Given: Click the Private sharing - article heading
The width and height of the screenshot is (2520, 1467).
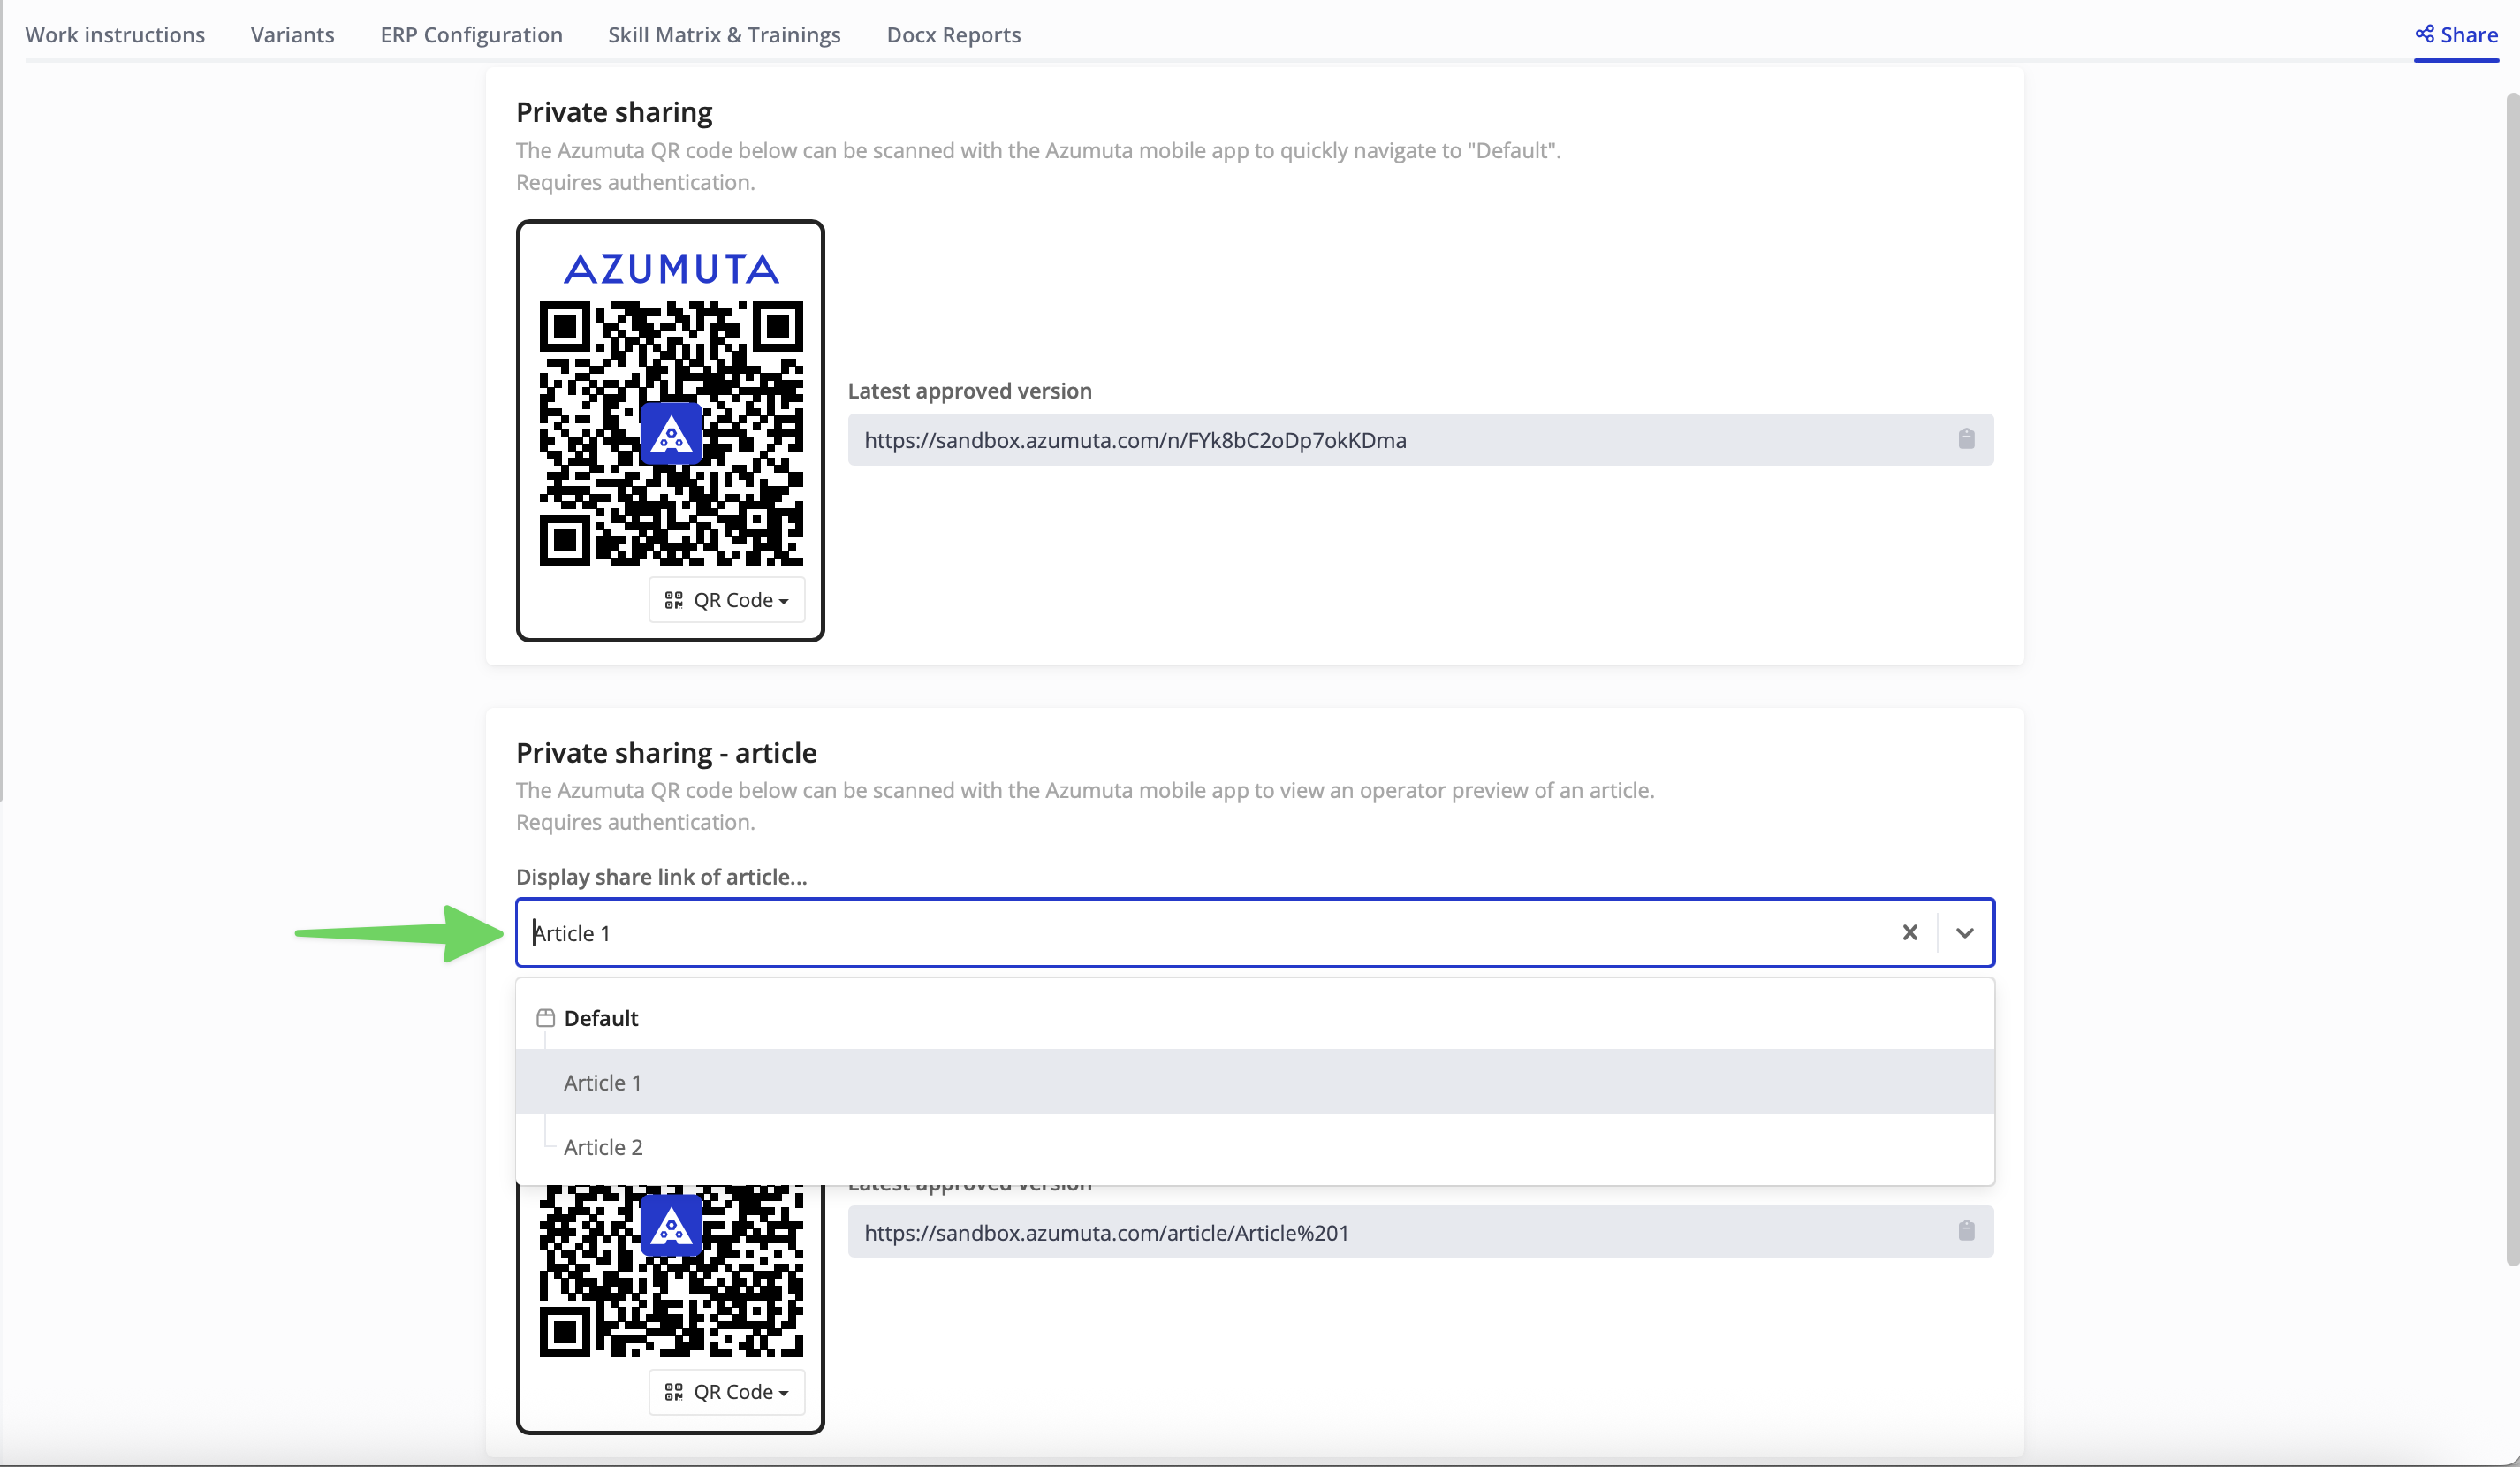Looking at the screenshot, I should pyautogui.click(x=666, y=752).
